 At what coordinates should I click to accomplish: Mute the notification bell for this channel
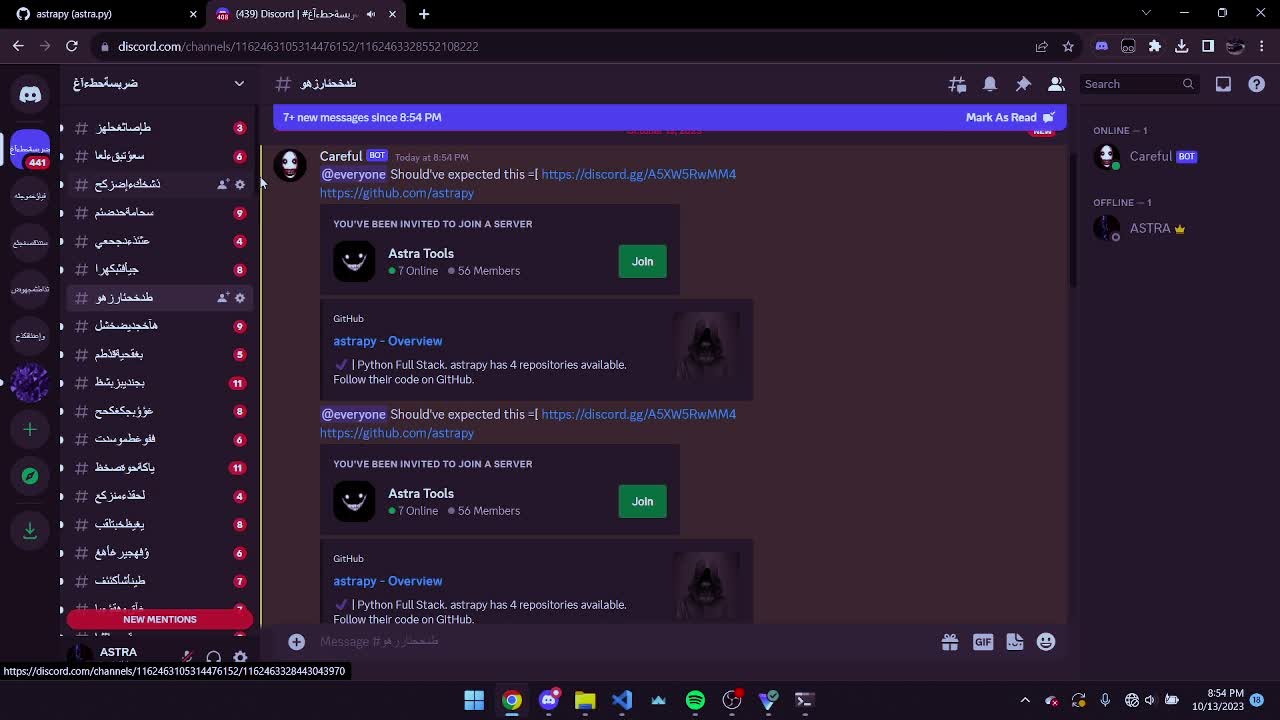pos(990,83)
